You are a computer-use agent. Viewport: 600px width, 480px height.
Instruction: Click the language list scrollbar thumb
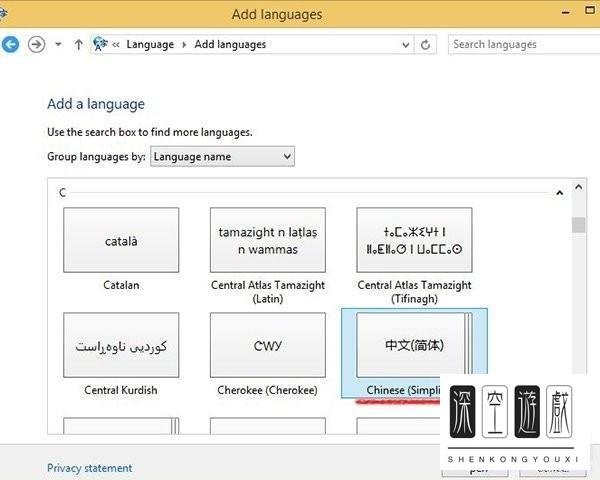[579, 225]
